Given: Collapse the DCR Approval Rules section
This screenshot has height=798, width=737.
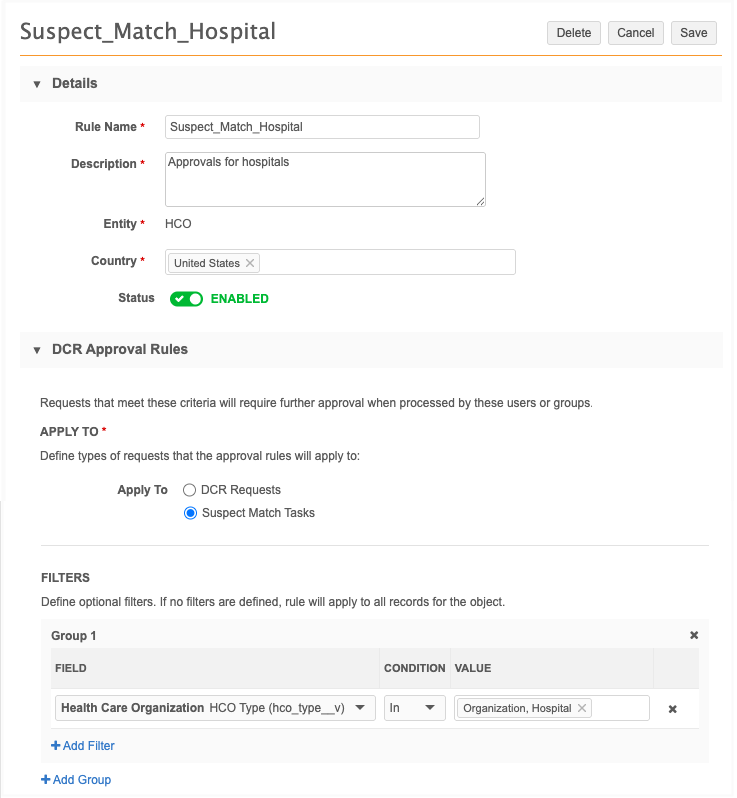Looking at the screenshot, I should click(37, 350).
